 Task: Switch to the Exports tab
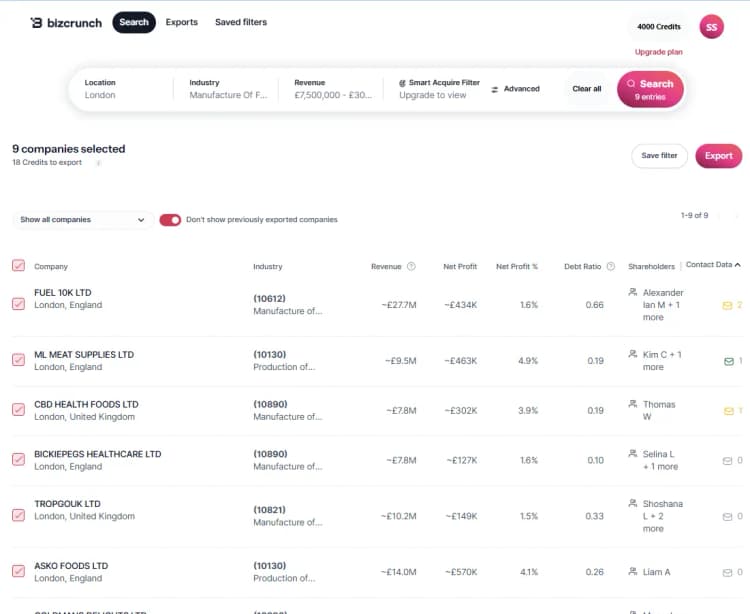pyautogui.click(x=182, y=22)
